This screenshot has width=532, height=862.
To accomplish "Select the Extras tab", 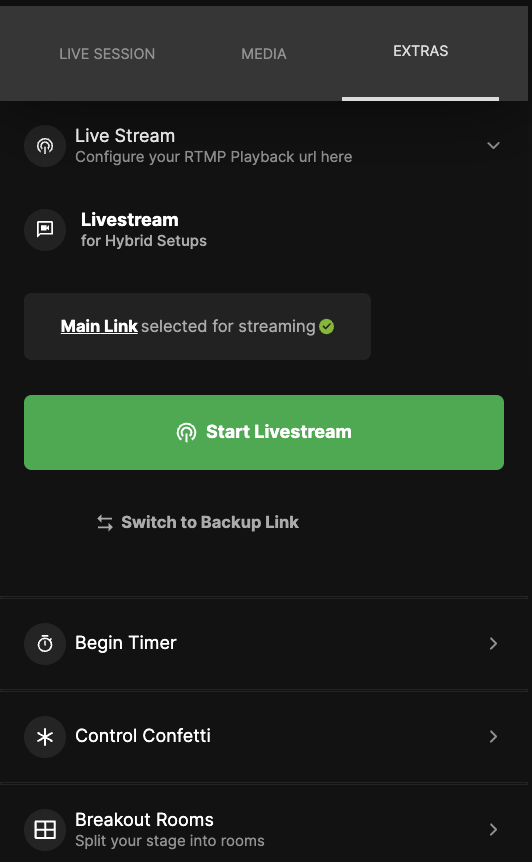I will pos(420,51).
